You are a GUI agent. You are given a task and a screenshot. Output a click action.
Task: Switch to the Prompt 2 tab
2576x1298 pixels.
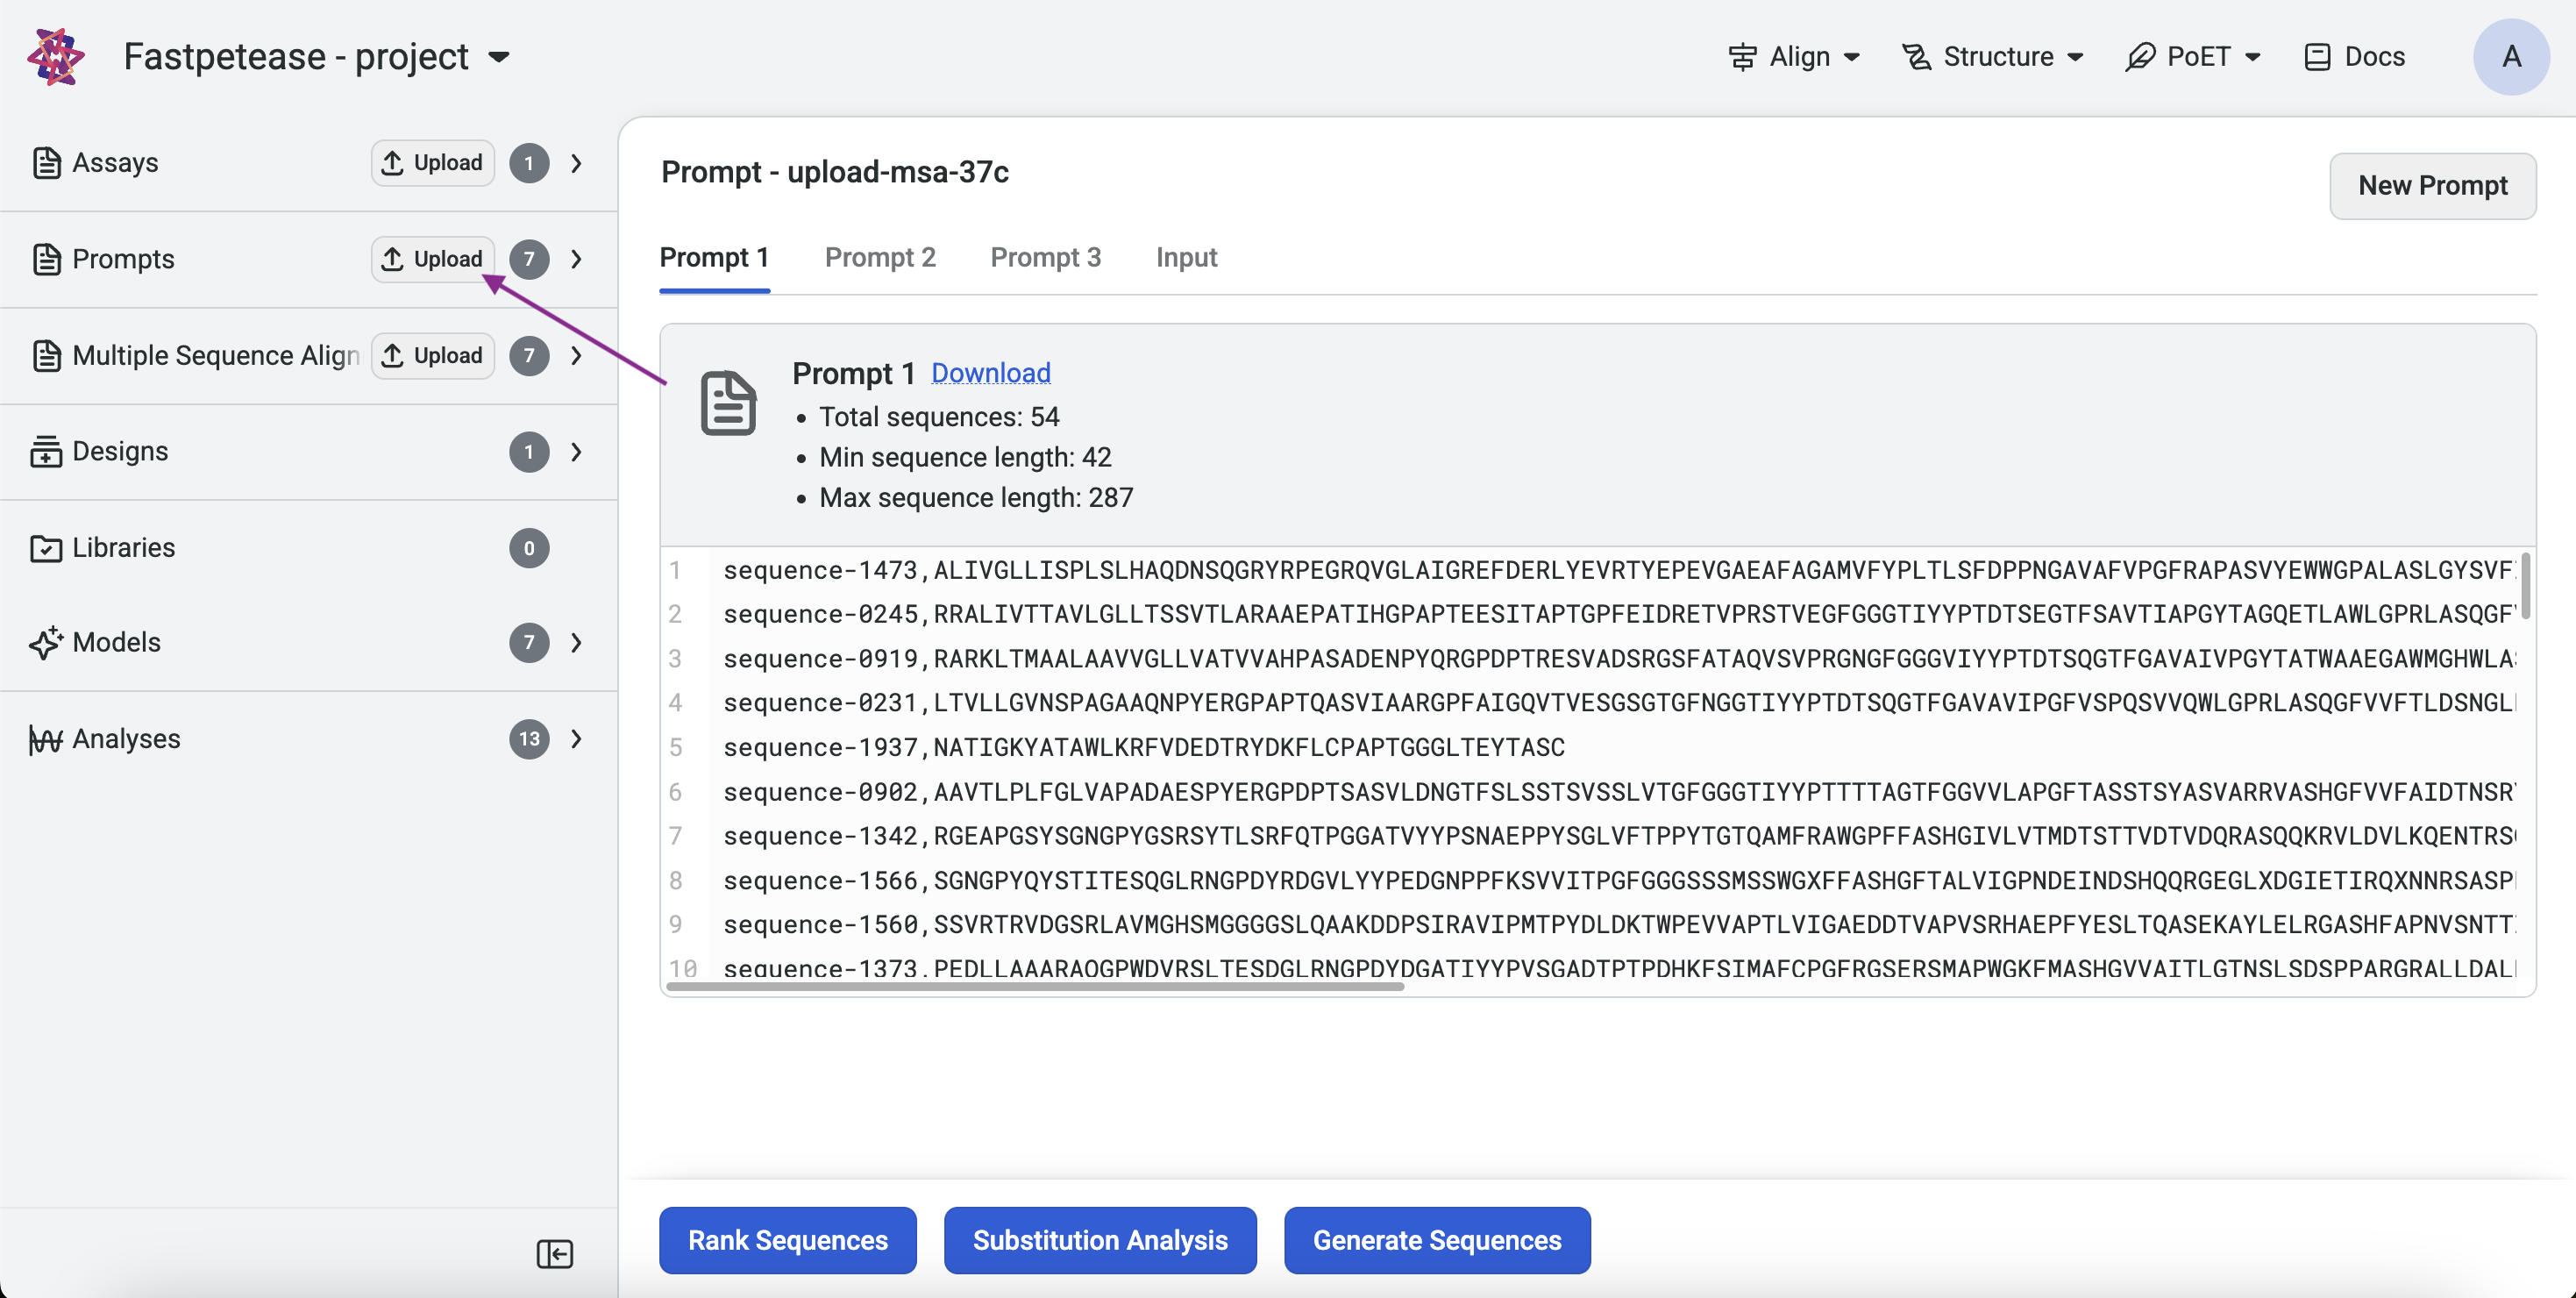[880, 258]
